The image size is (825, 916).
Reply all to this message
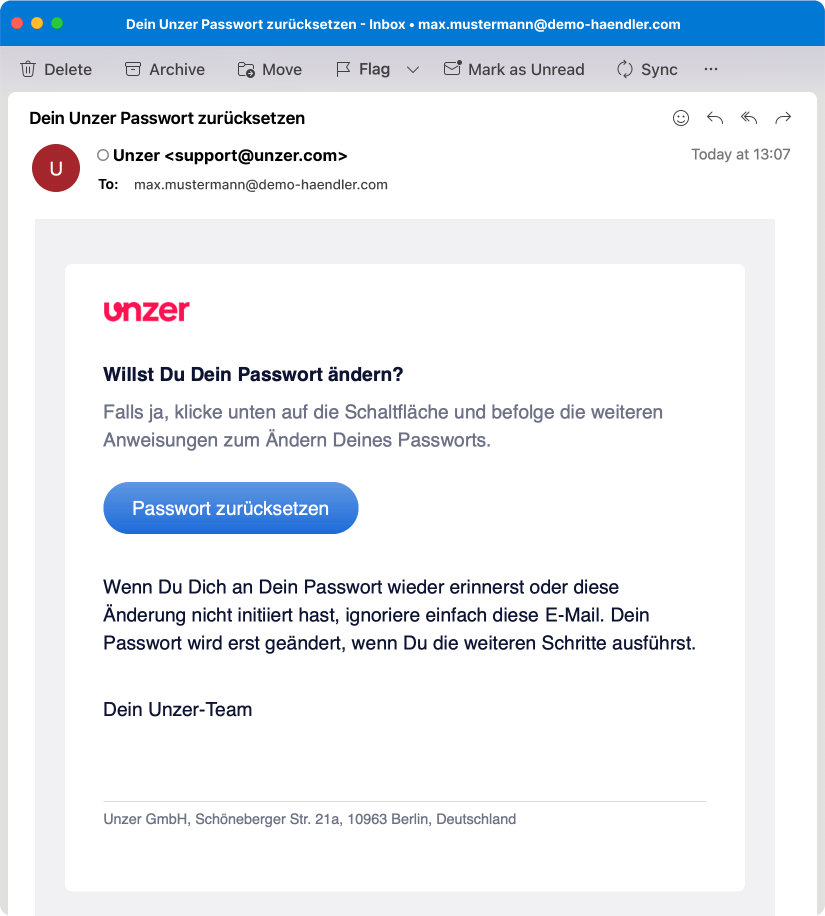pyautogui.click(x=749, y=118)
